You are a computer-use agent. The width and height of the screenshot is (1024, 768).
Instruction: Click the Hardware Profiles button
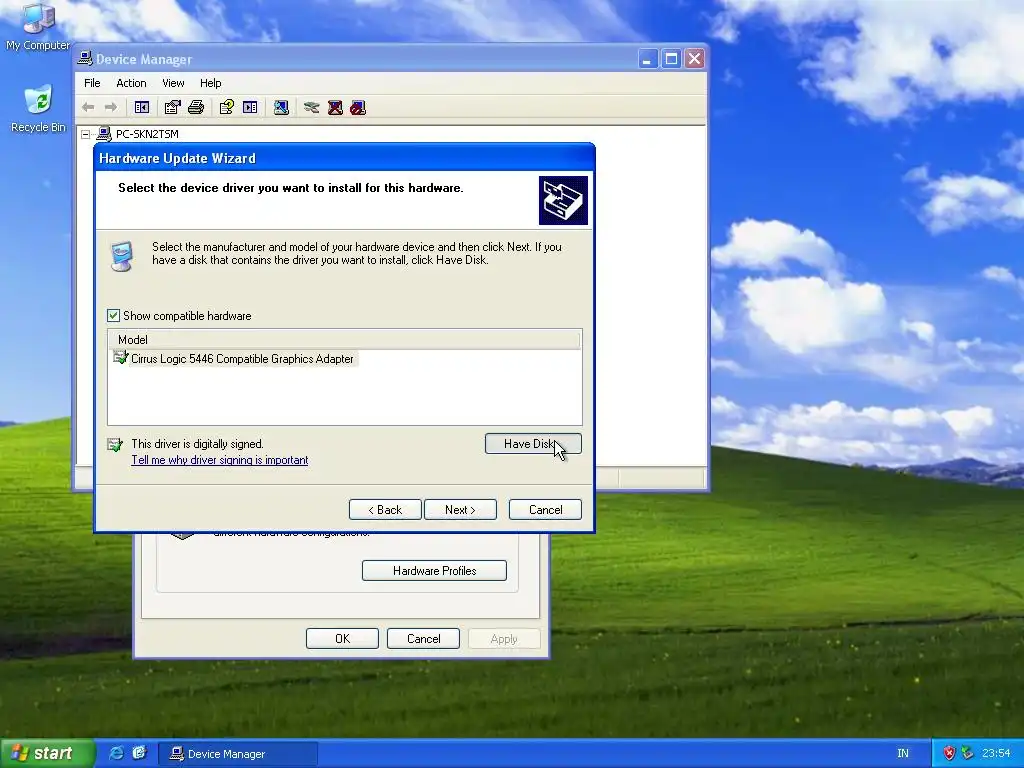click(434, 571)
